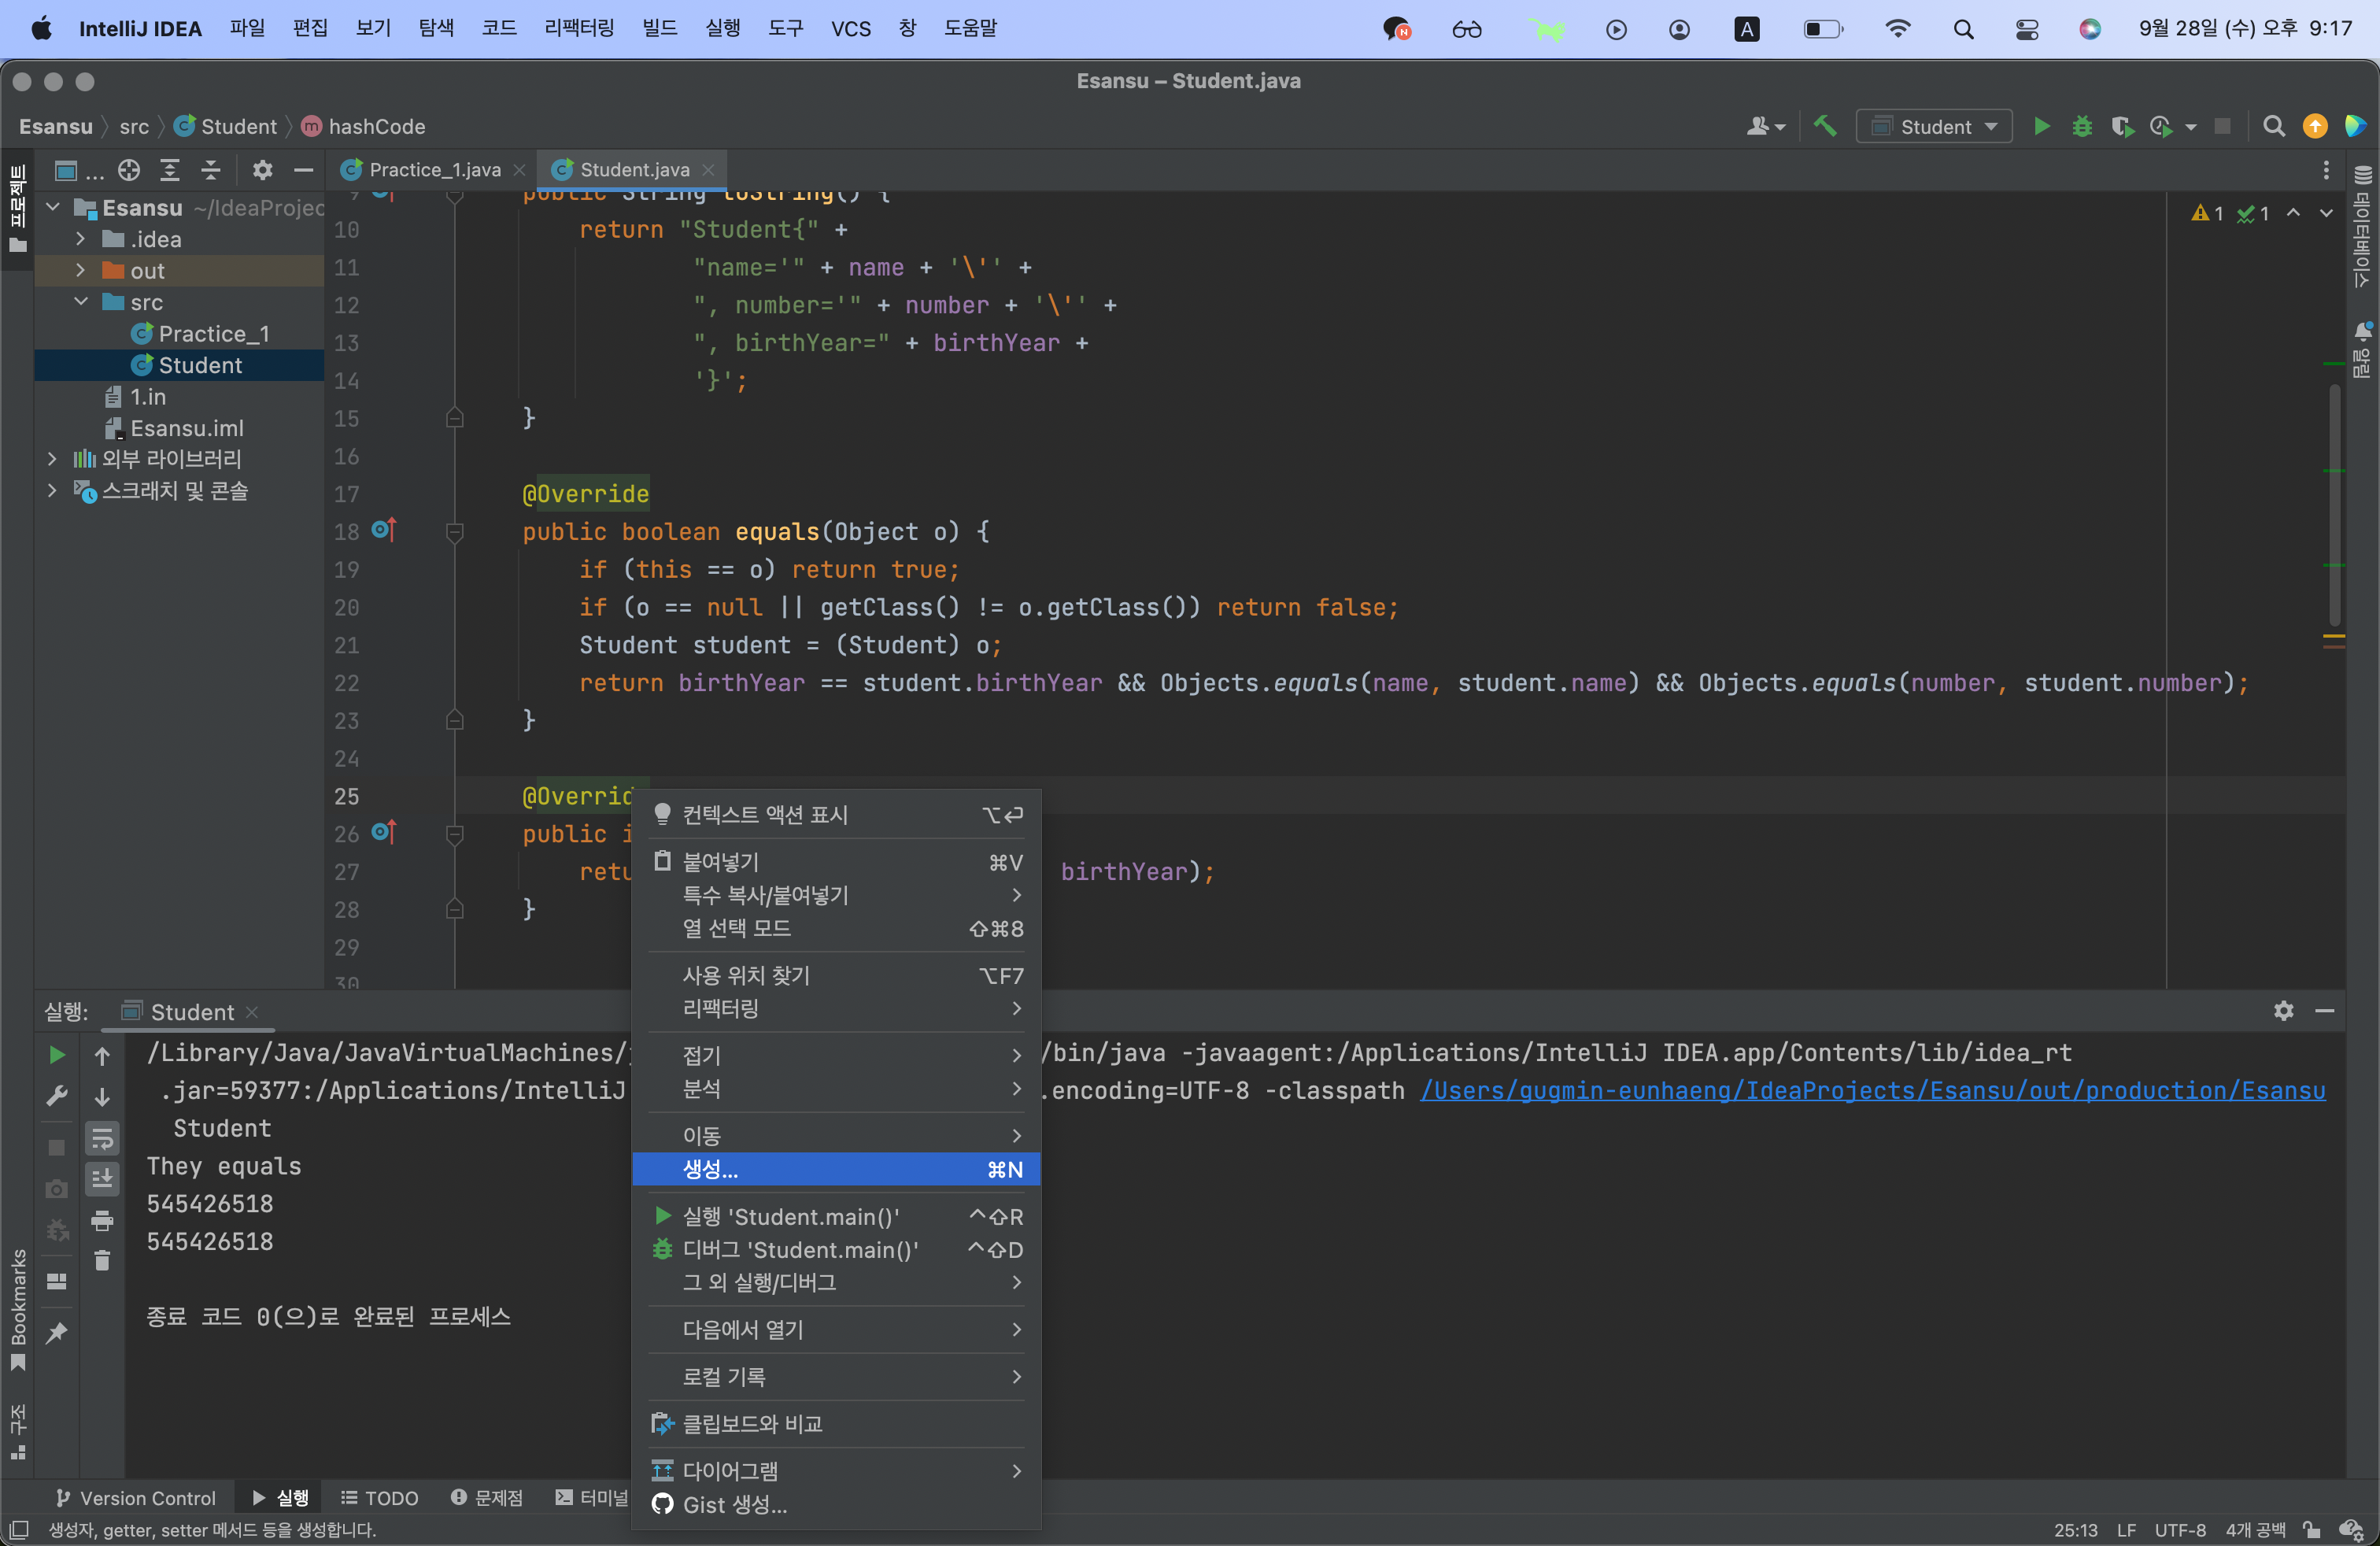Viewport: 2380px width, 1546px height.
Task: Click the Run with Coverage icon
Action: tap(2121, 126)
